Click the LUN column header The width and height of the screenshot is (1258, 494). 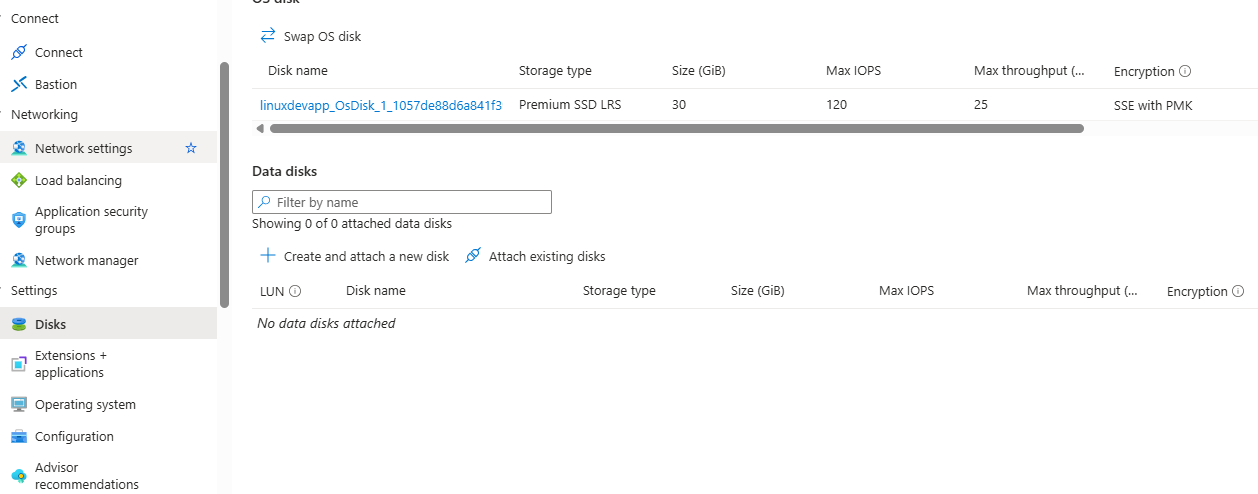(272, 291)
